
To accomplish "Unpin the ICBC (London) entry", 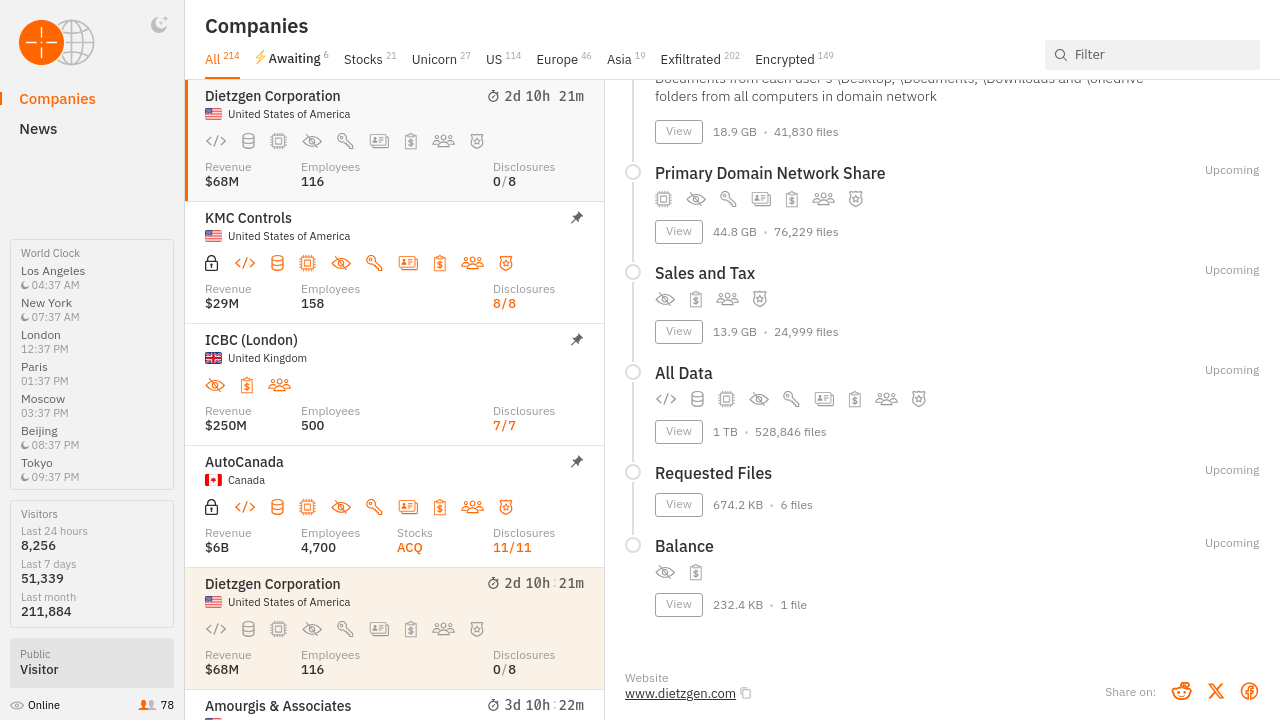I will (x=577, y=340).
